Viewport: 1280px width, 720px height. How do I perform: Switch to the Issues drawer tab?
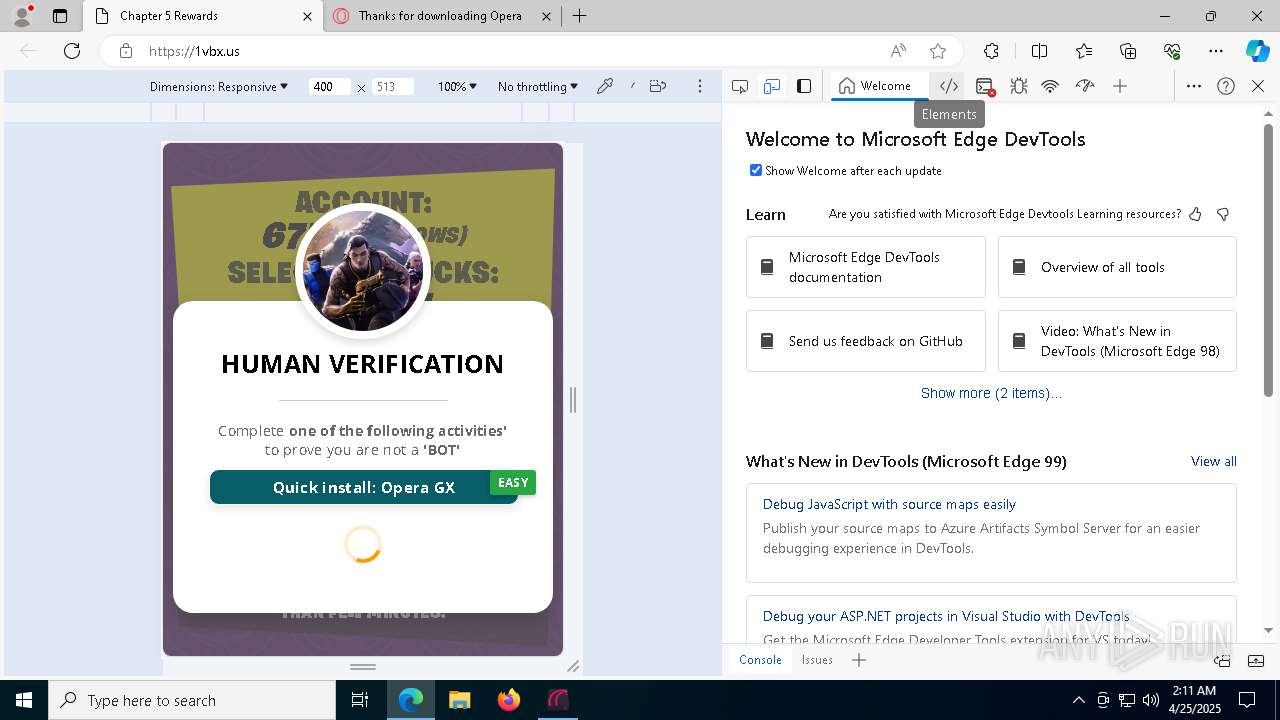pyautogui.click(x=817, y=660)
